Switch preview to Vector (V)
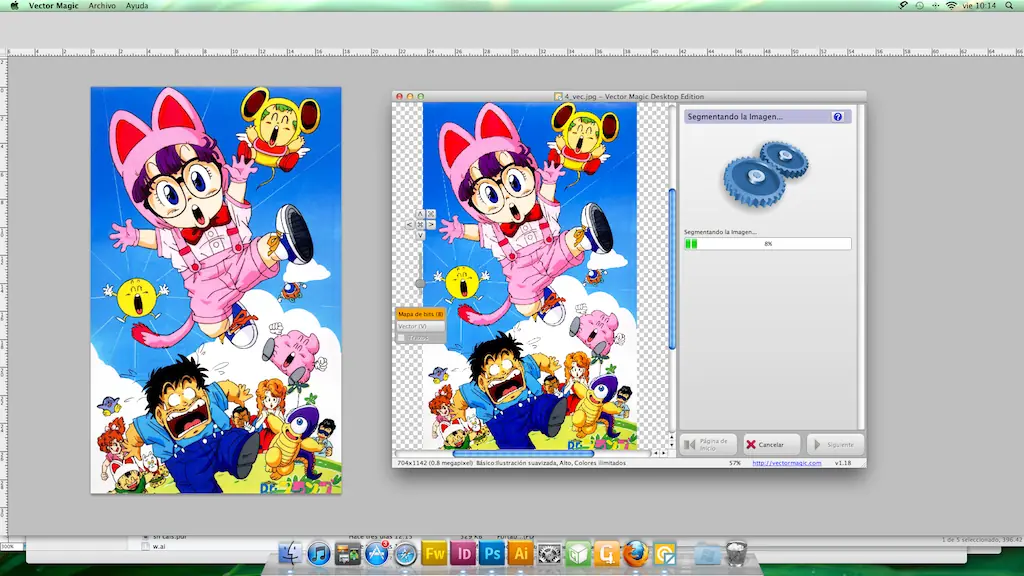 coord(421,326)
